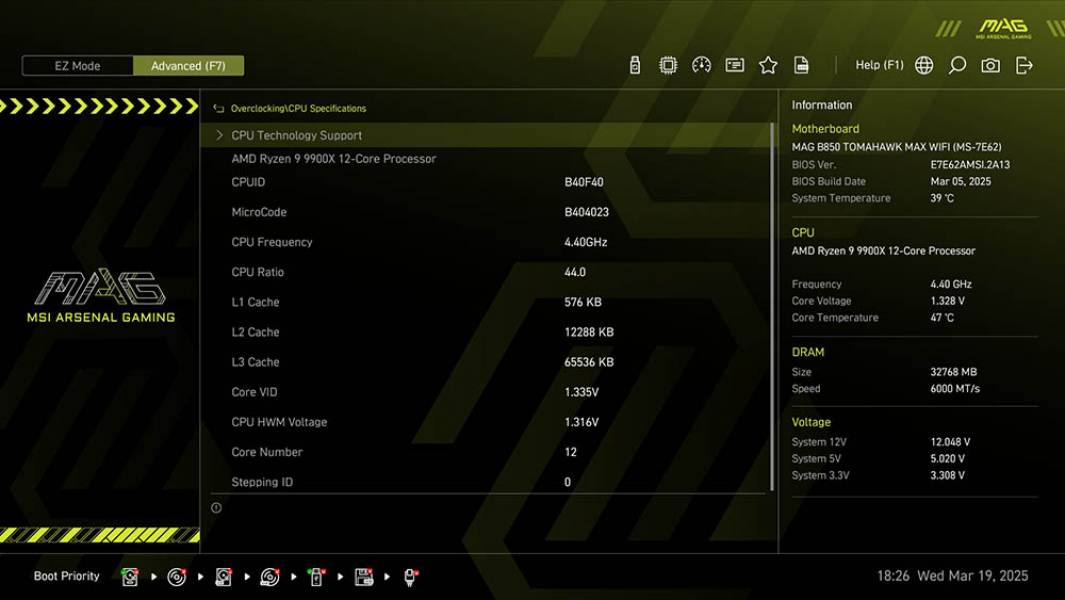Open the magnifier search icon
Image resolution: width=1065 pixels, height=600 pixels.
pos(957,65)
